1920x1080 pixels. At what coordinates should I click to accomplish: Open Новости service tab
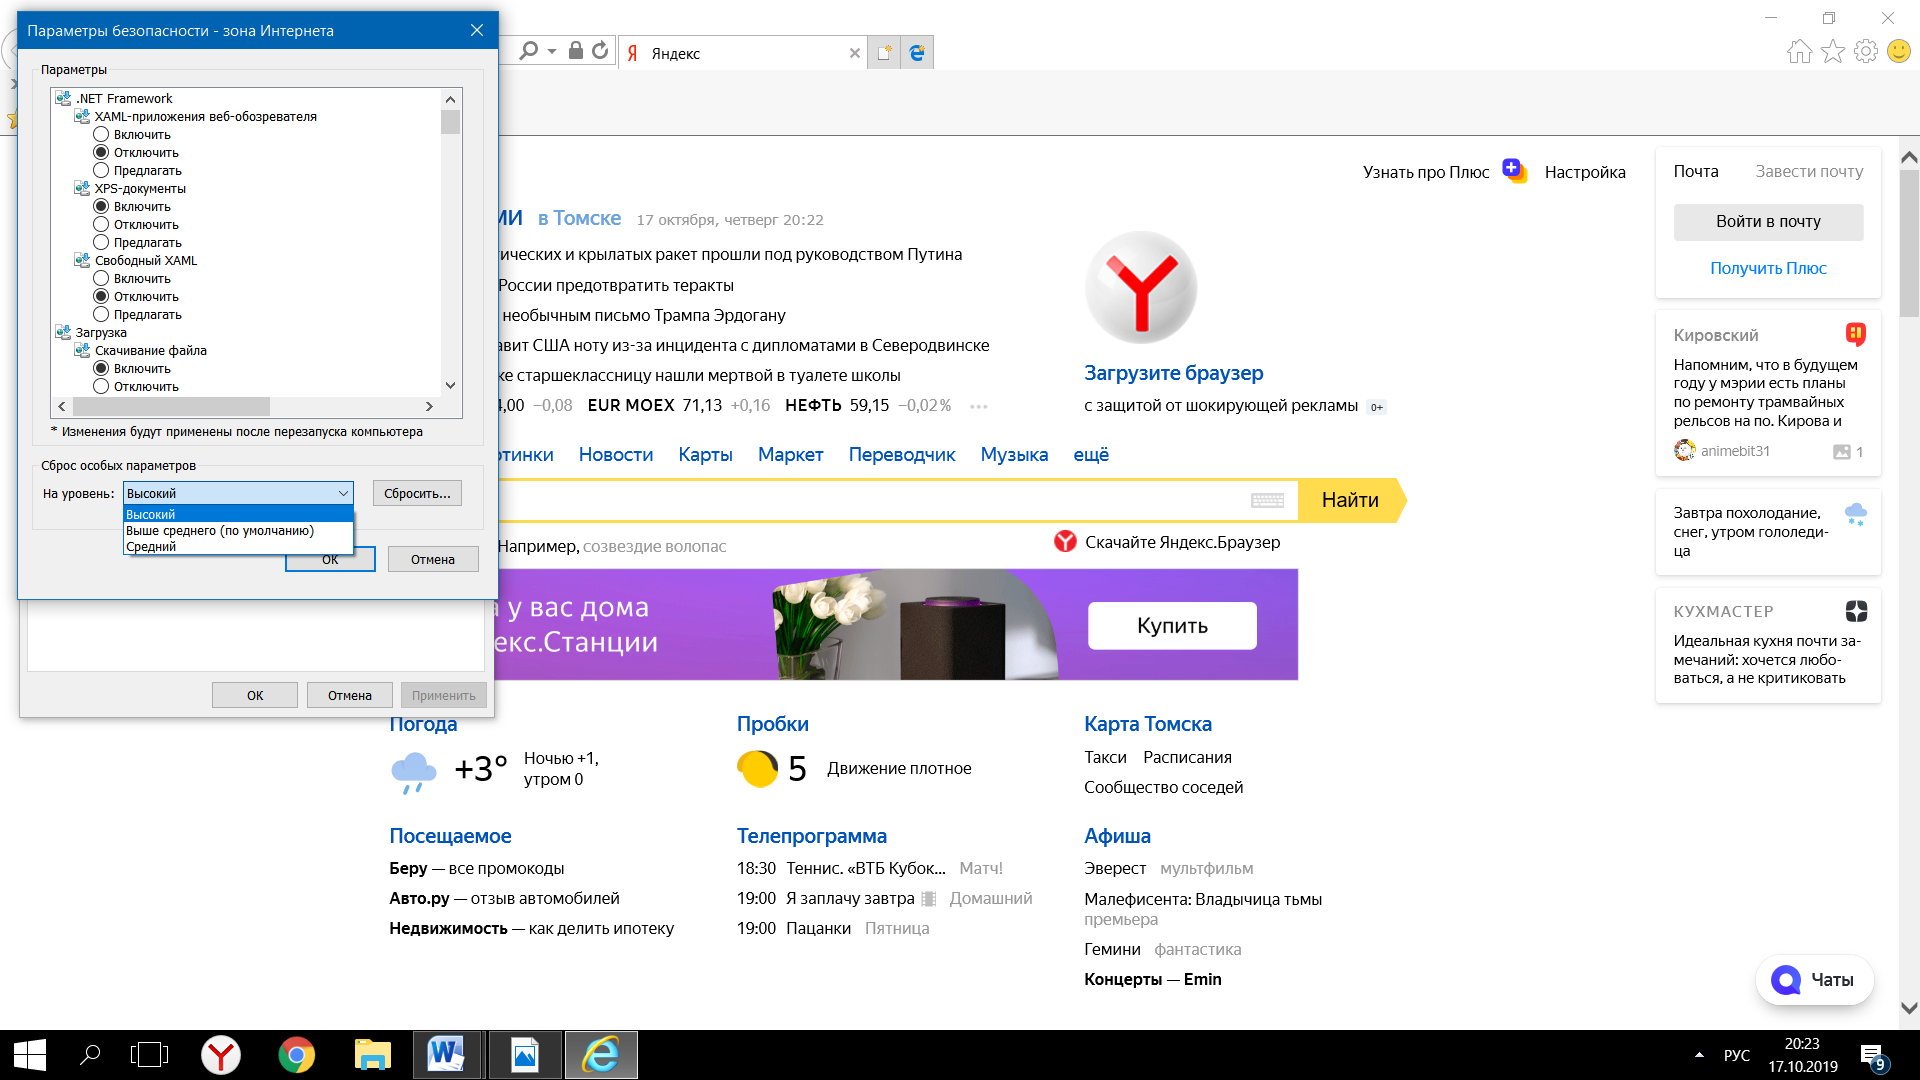coord(616,454)
